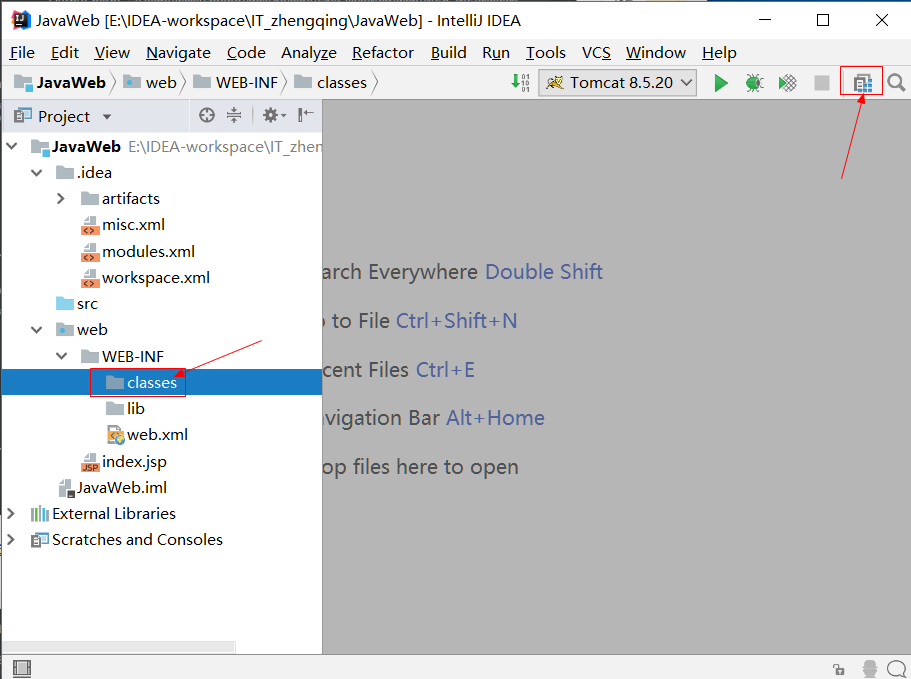The image size is (911, 679).
Task: Open the Window menu
Action: point(656,53)
